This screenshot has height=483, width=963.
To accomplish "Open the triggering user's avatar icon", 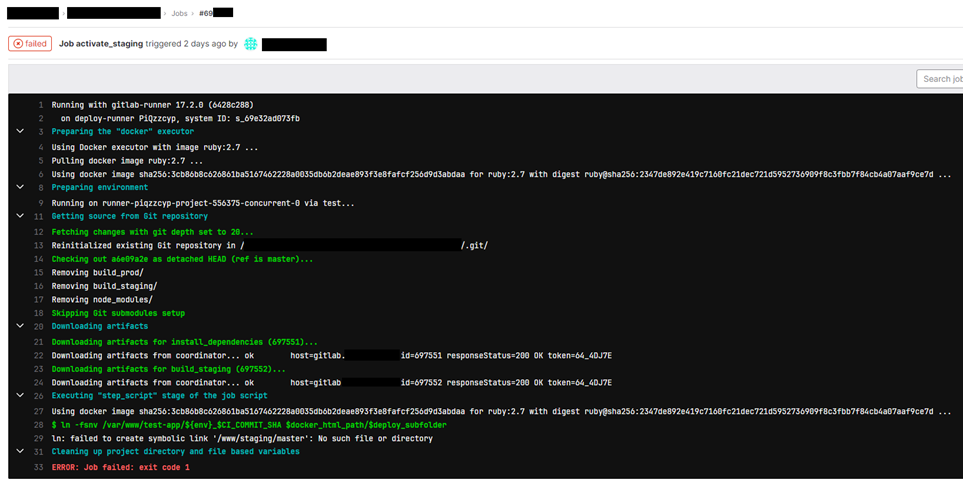I will [251, 44].
